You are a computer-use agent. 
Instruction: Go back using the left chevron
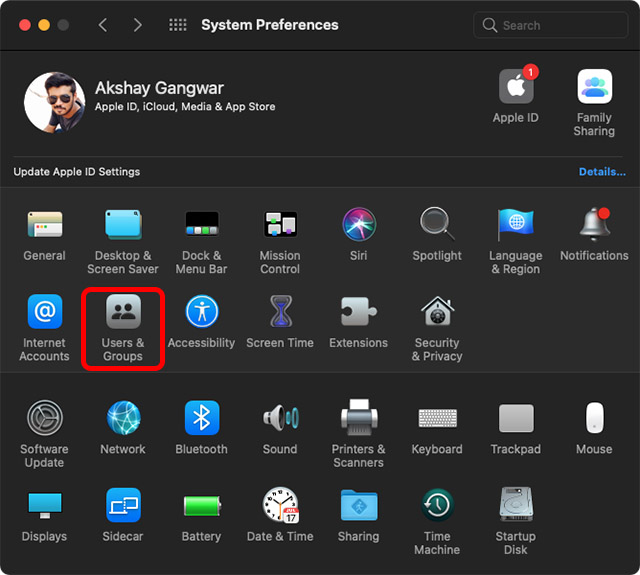click(x=103, y=25)
